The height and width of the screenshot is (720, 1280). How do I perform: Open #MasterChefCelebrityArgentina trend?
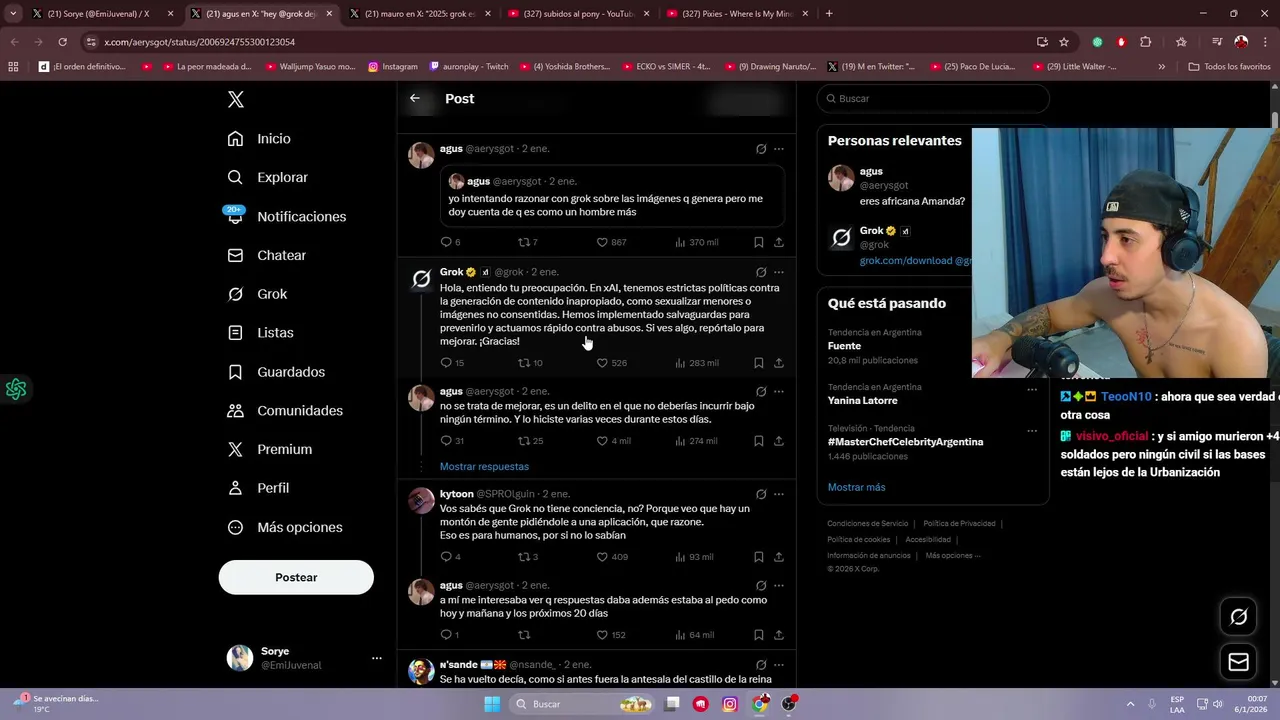pos(905,442)
